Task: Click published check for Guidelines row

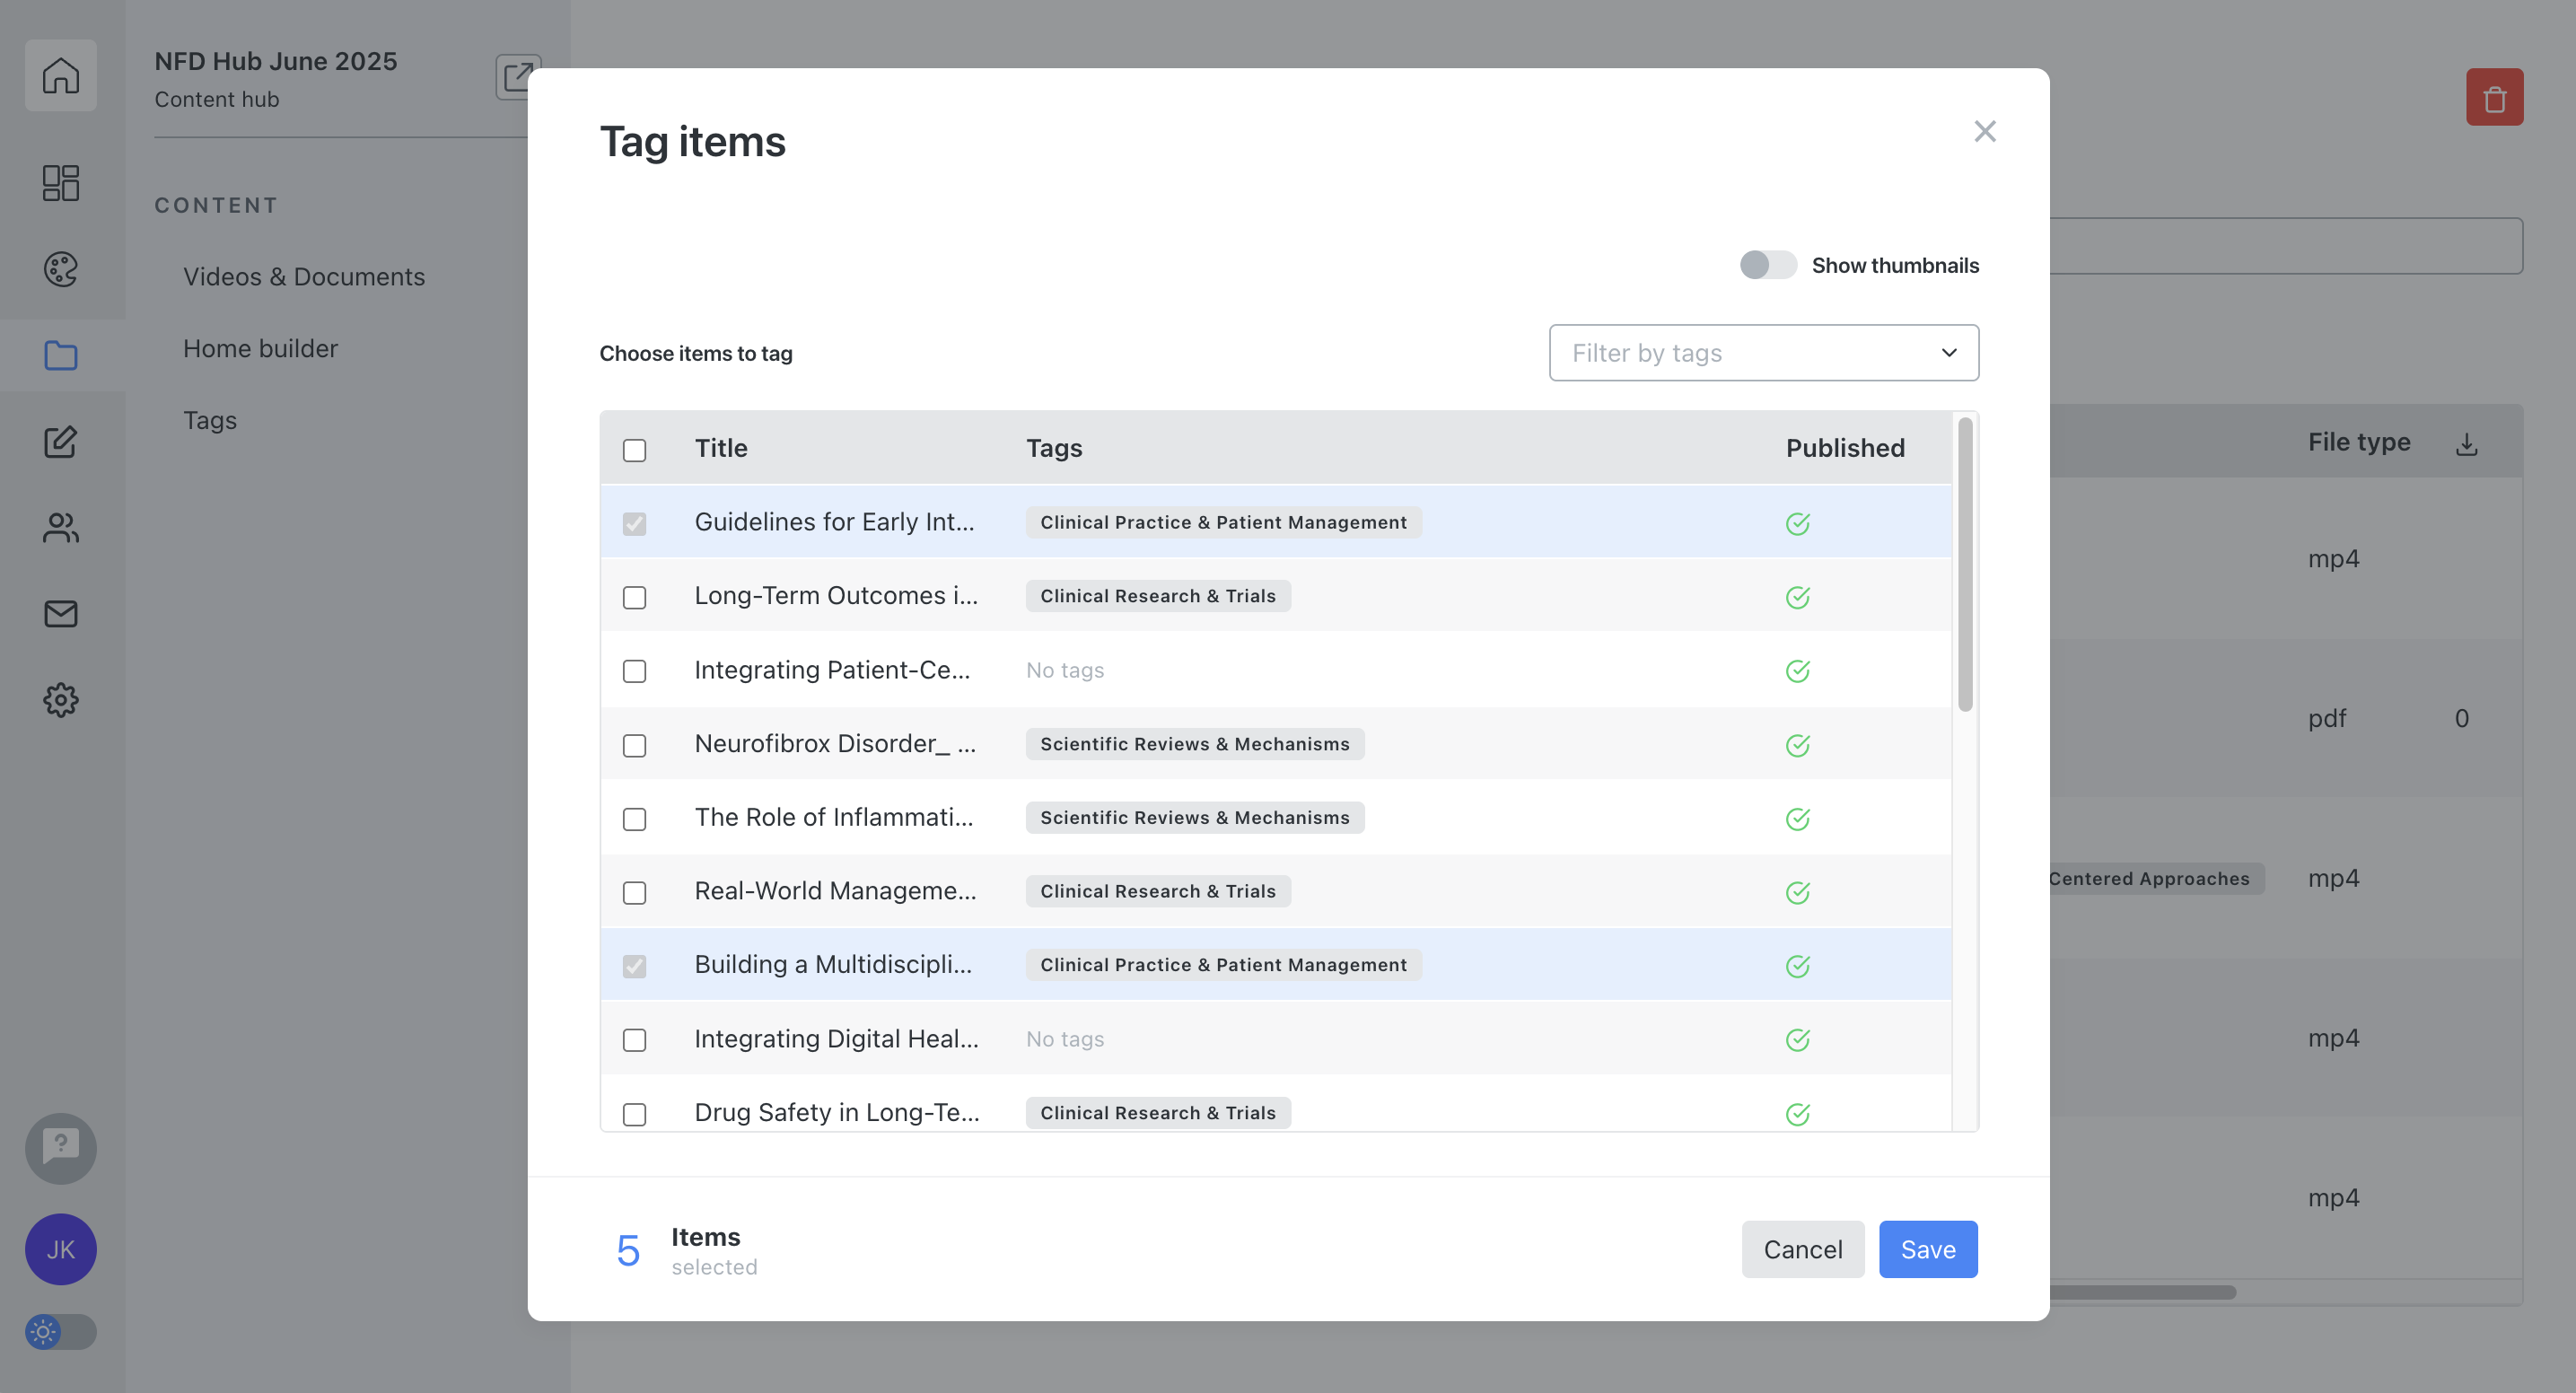Action: 1798,524
